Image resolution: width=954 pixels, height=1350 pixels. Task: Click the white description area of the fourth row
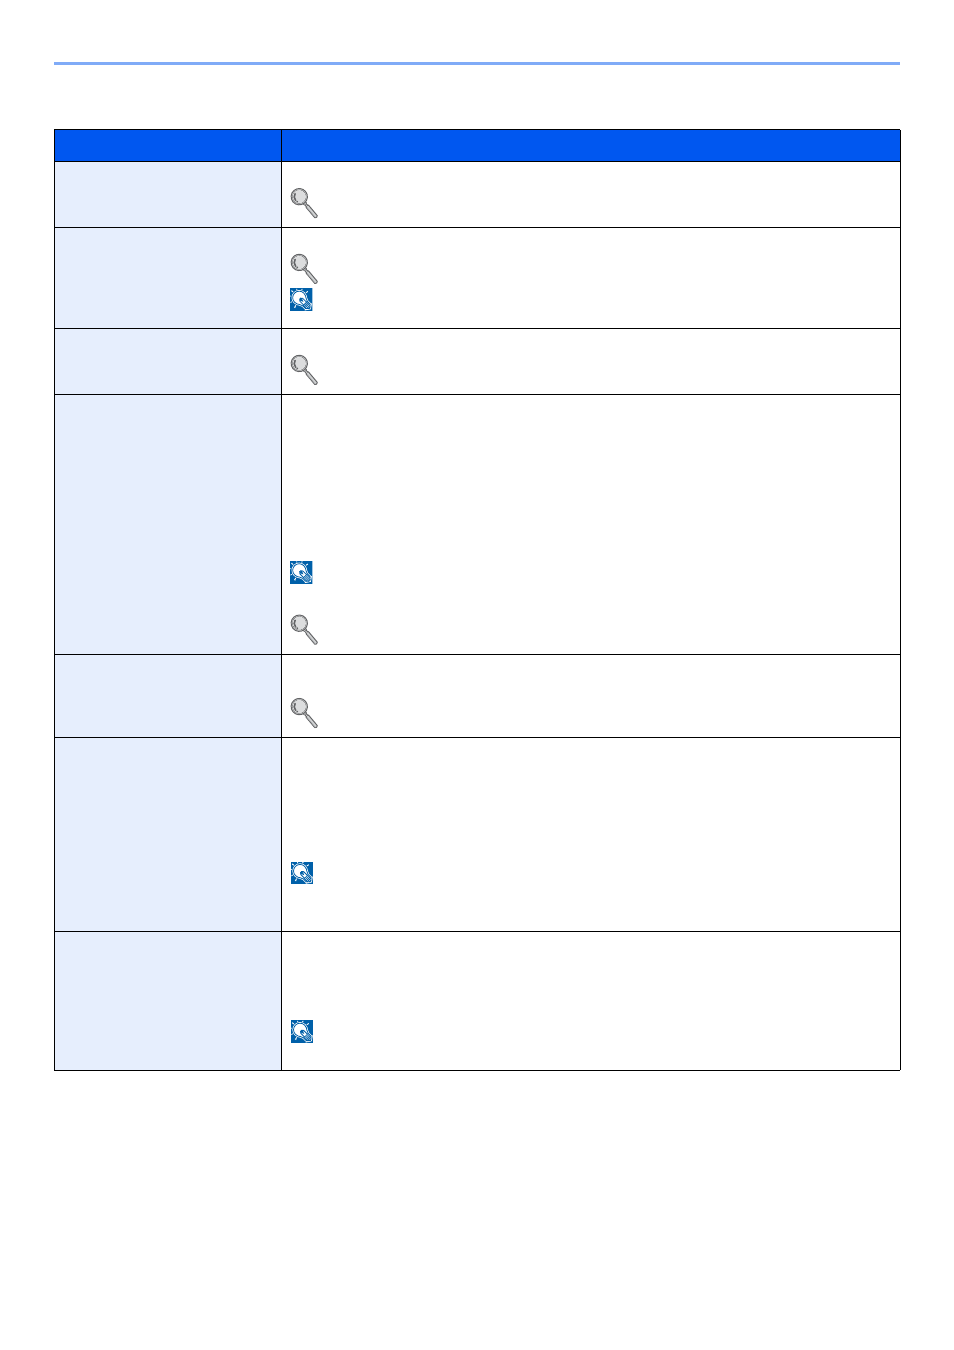coord(591,525)
